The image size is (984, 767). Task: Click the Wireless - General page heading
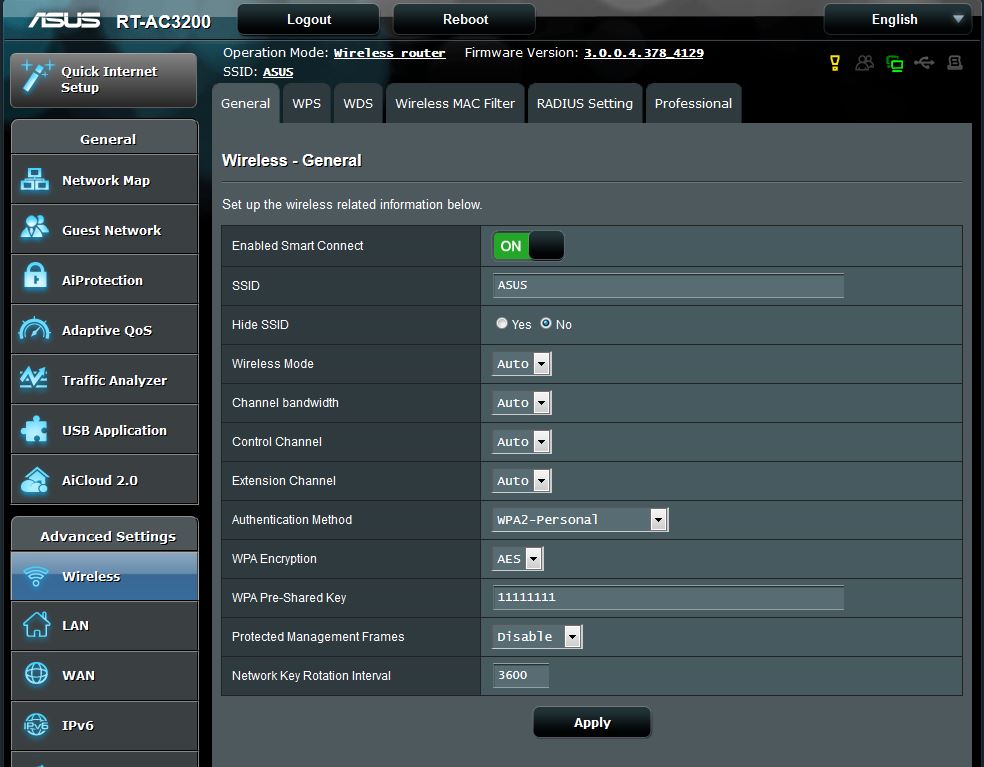click(292, 161)
